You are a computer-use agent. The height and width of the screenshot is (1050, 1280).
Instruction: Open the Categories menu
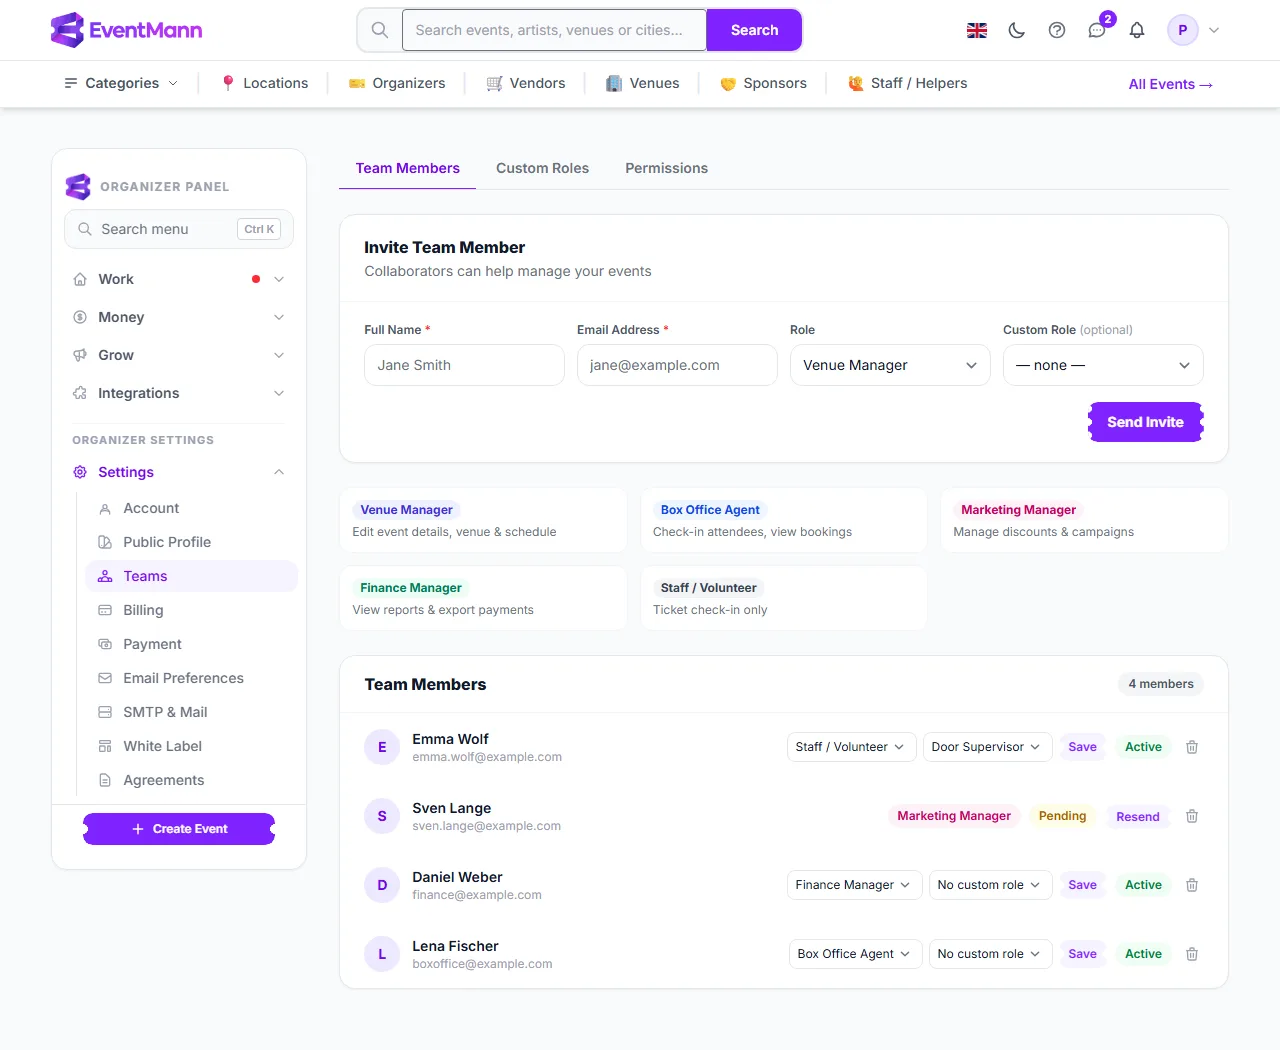click(x=121, y=83)
